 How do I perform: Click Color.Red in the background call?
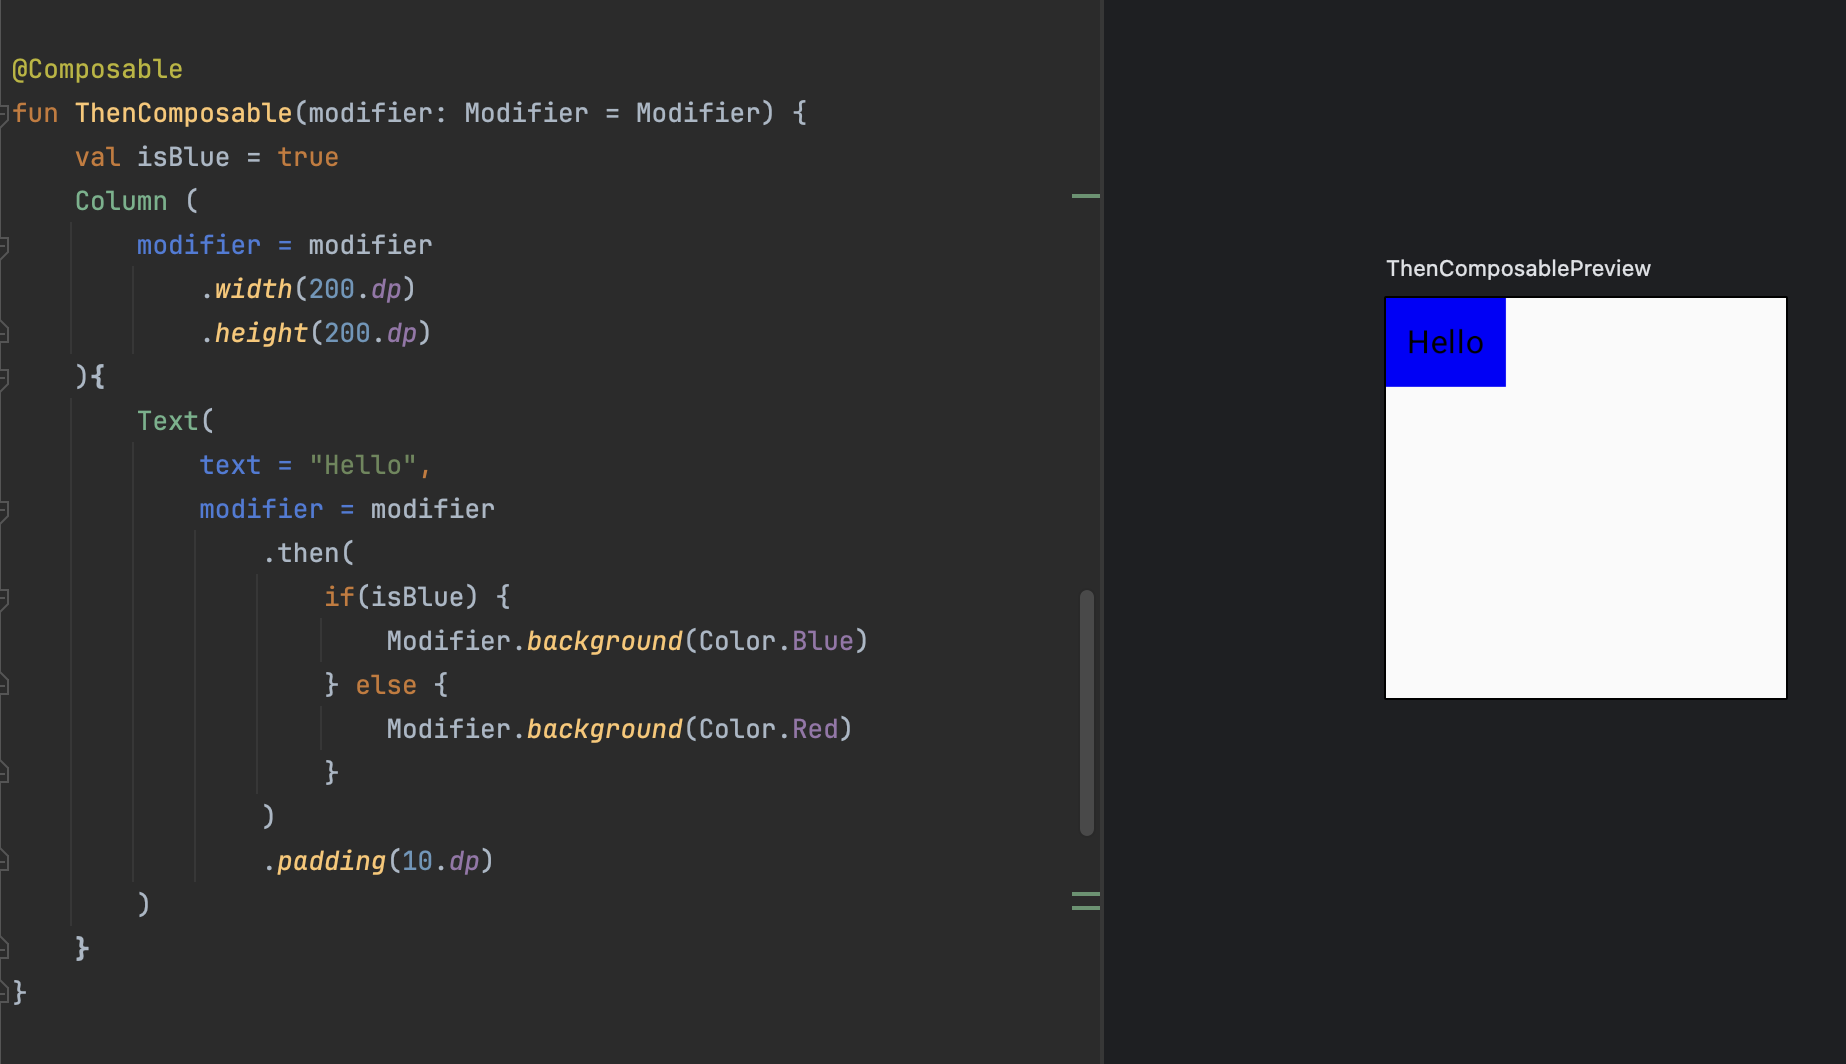point(768,729)
